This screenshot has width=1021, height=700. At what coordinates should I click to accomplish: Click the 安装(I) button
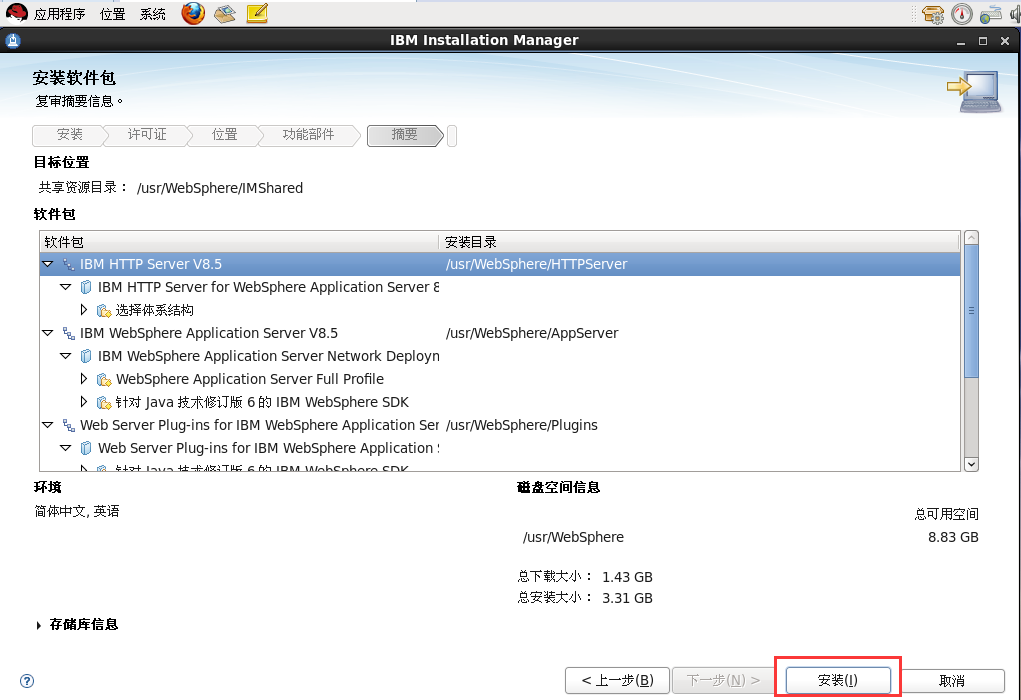tap(837, 680)
